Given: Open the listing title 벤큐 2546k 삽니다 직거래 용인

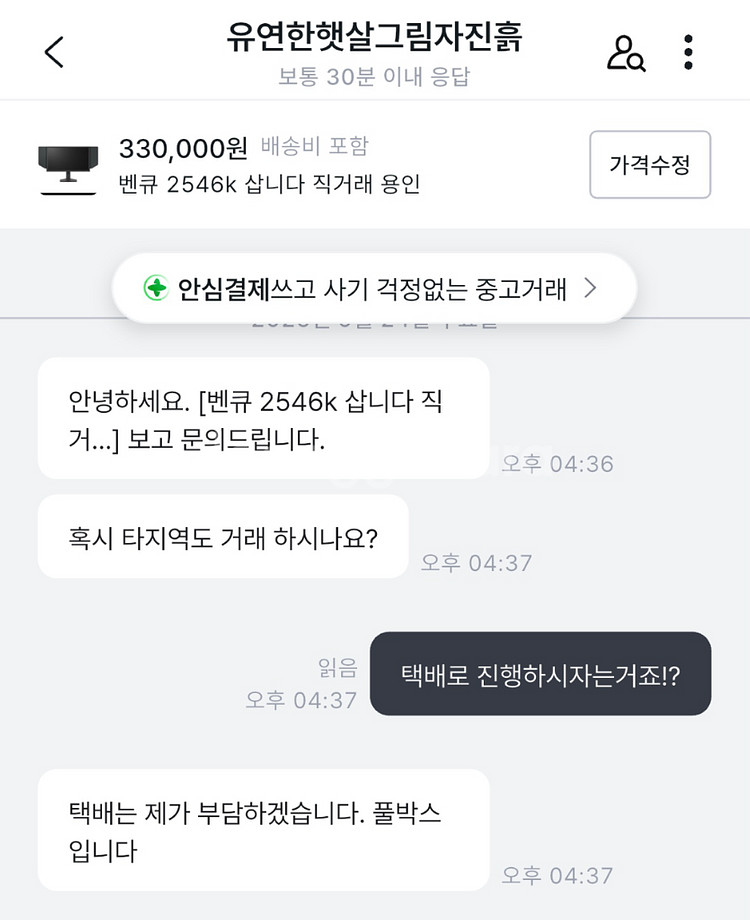Looking at the screenshot, I should click(269, 184).
